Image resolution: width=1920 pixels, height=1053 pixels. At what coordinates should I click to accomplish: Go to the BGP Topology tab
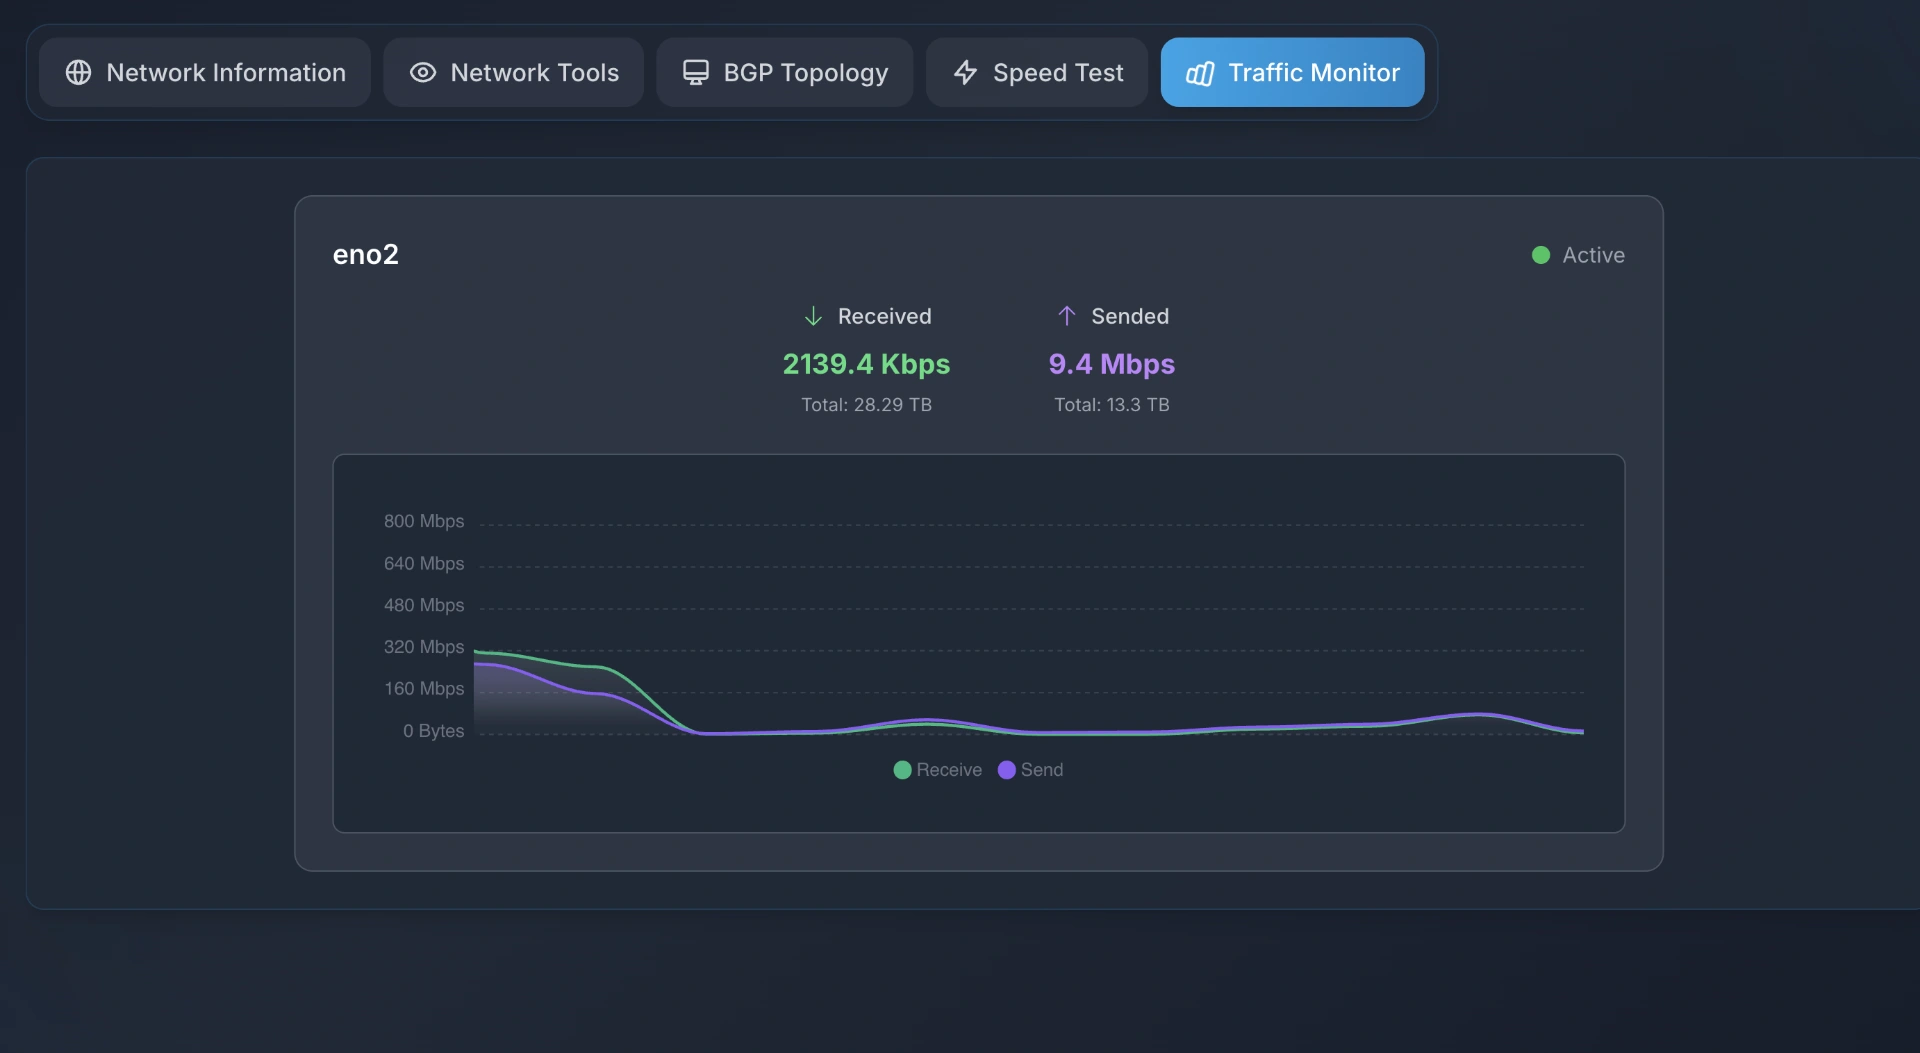(x=805, y=73)
